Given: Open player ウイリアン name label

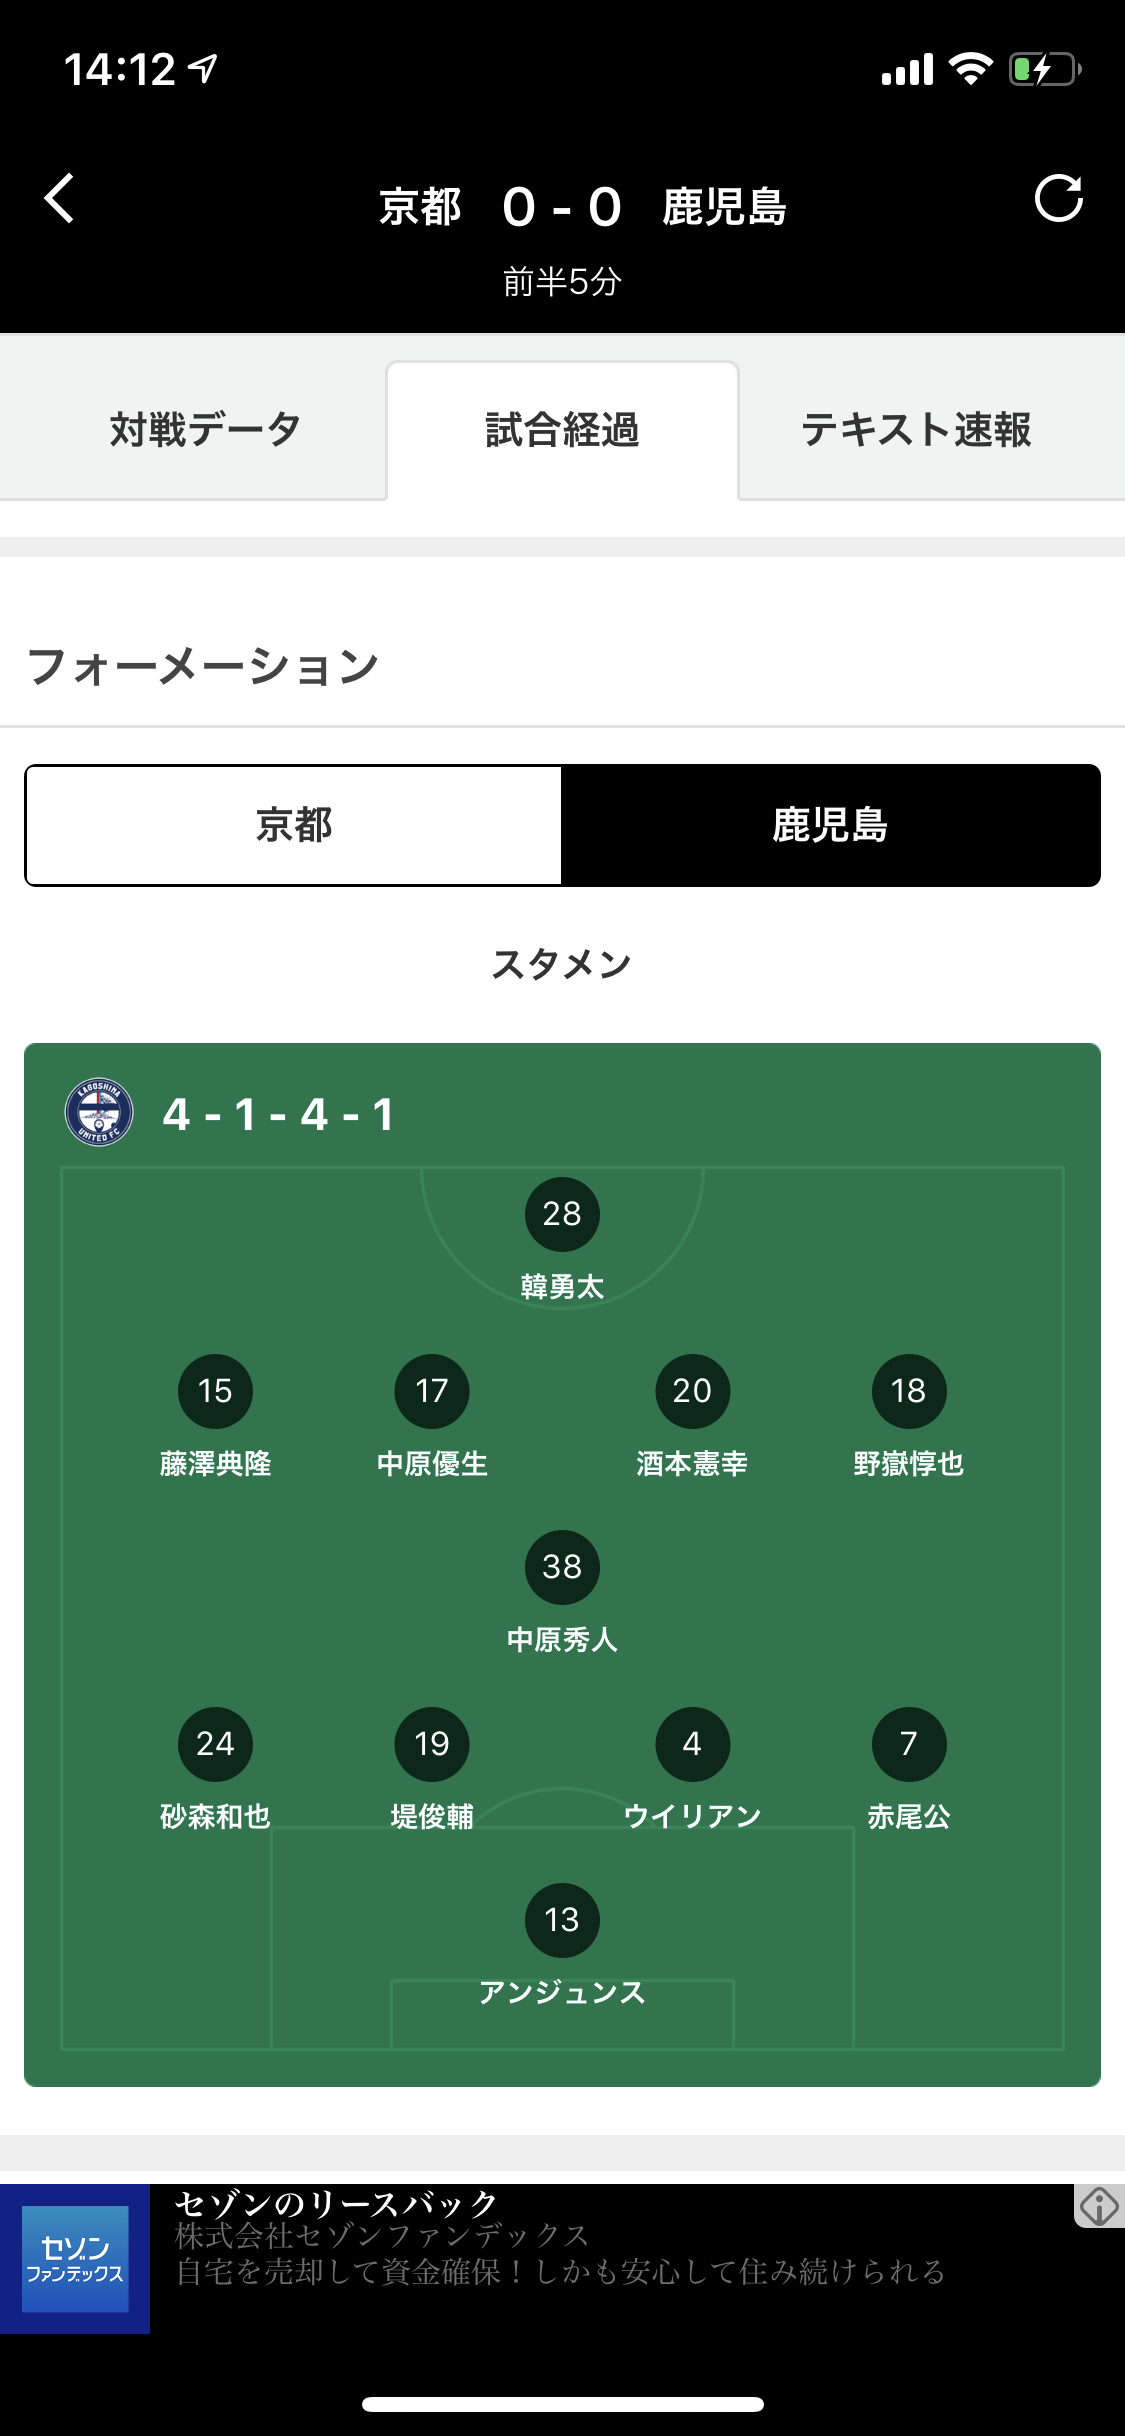Looking at the screenshot, I should [x=692, y=1816].
